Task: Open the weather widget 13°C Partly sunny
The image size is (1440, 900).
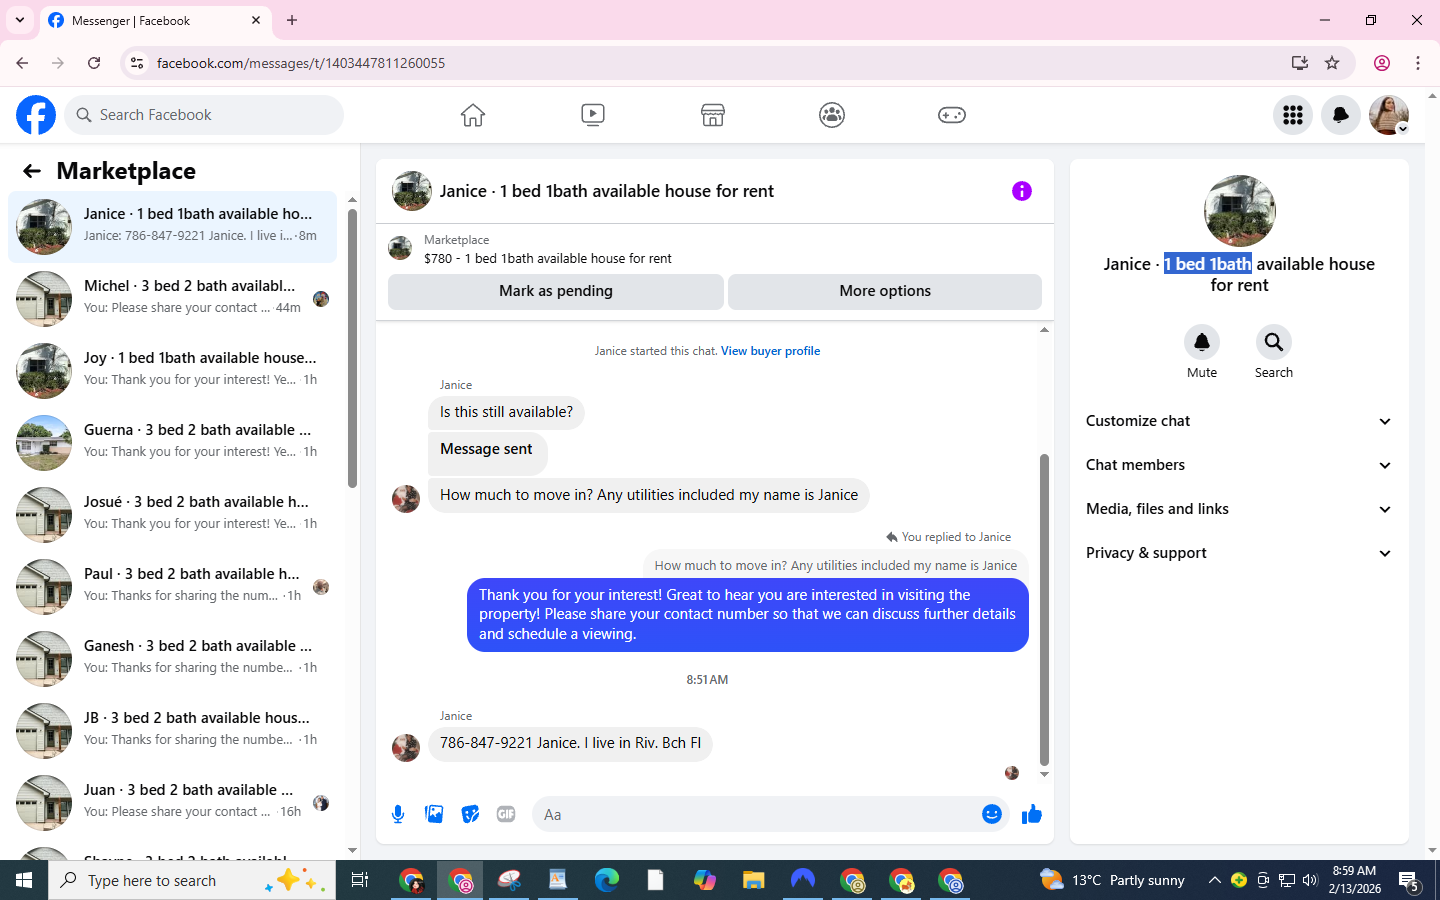Action: coord(1112,880)
